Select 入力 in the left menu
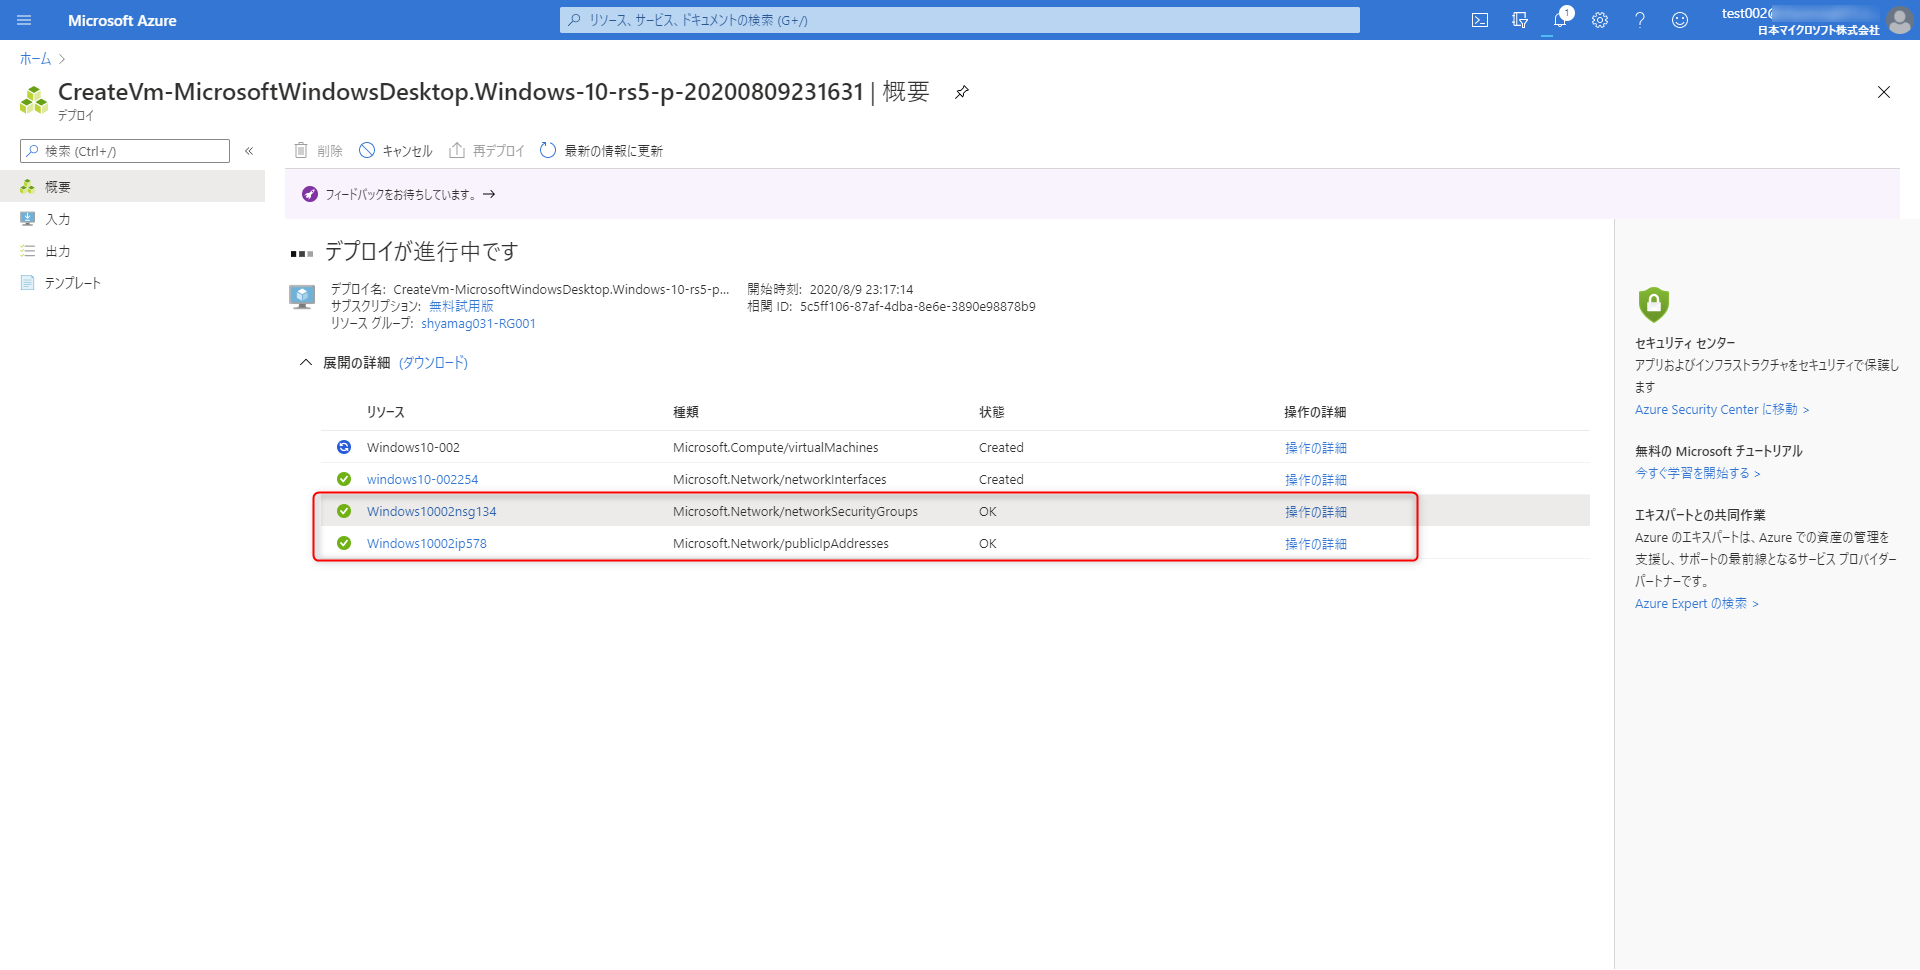The height and width of the screenshot is (970, 1920). click(x=132, y=219)
